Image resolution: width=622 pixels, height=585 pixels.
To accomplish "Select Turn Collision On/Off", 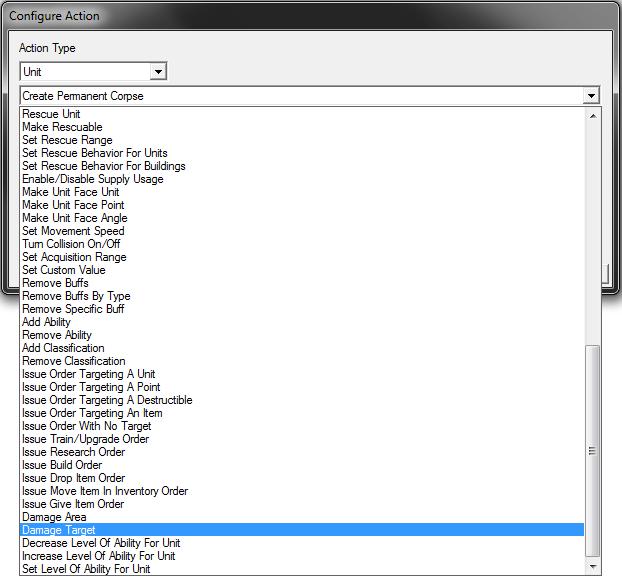I will [302, 244].
